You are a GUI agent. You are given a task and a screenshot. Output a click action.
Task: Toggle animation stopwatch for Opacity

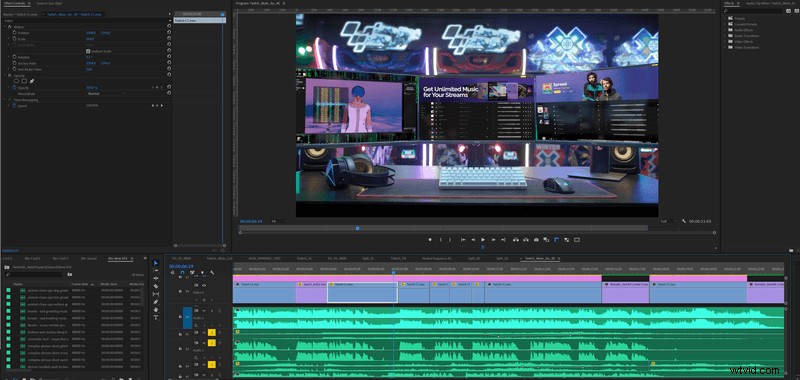(14, 88)
